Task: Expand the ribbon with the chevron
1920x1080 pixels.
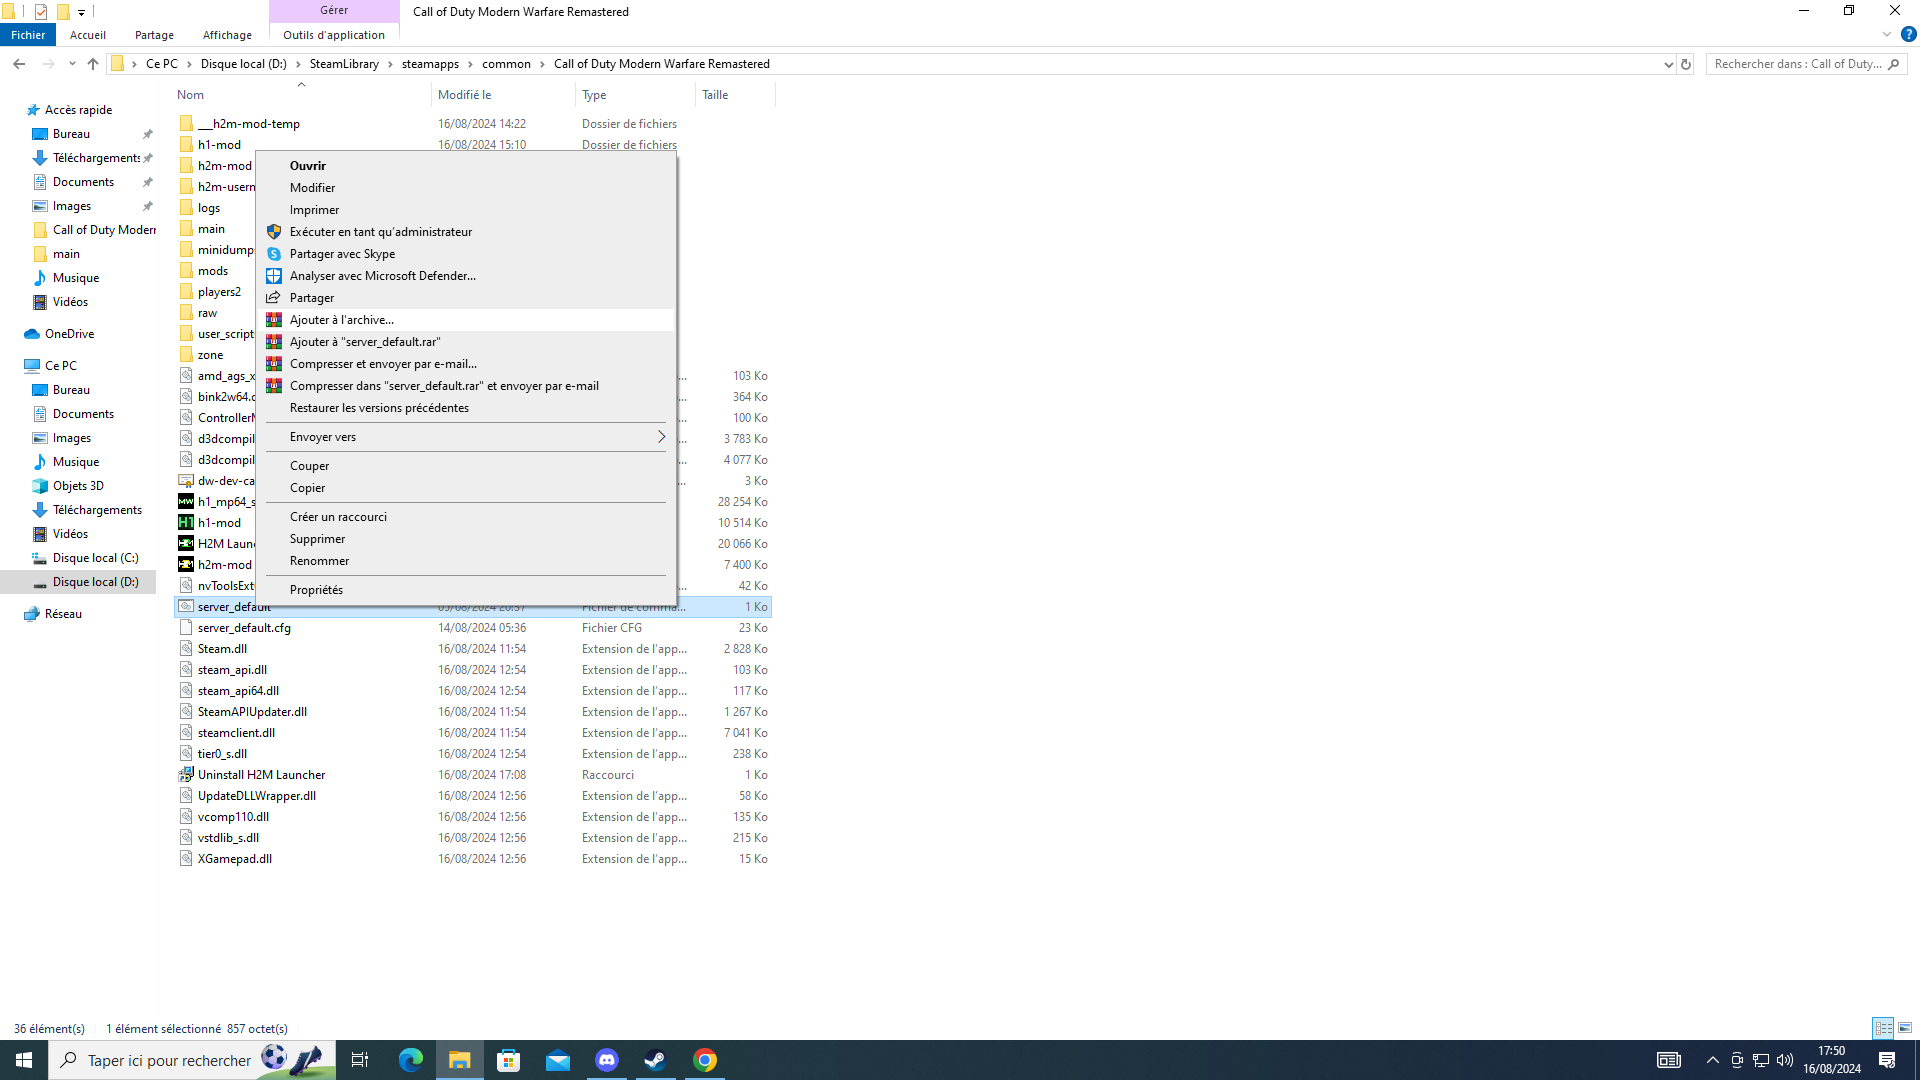Action: point(1887,34)
